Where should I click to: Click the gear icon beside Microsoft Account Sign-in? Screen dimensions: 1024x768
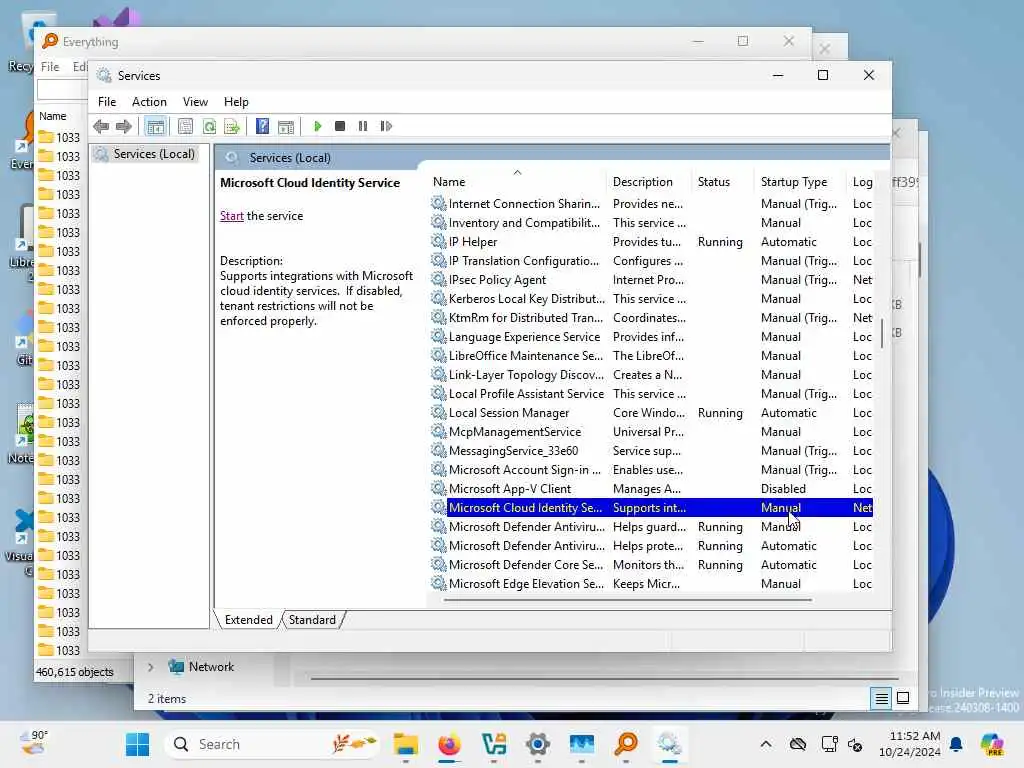[x=439, y=470]
